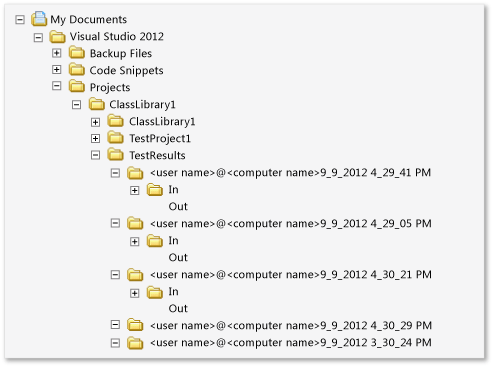Select the TestResults label
The width and height of the screenshot is (493, 367).
click(x=157, y=155)
